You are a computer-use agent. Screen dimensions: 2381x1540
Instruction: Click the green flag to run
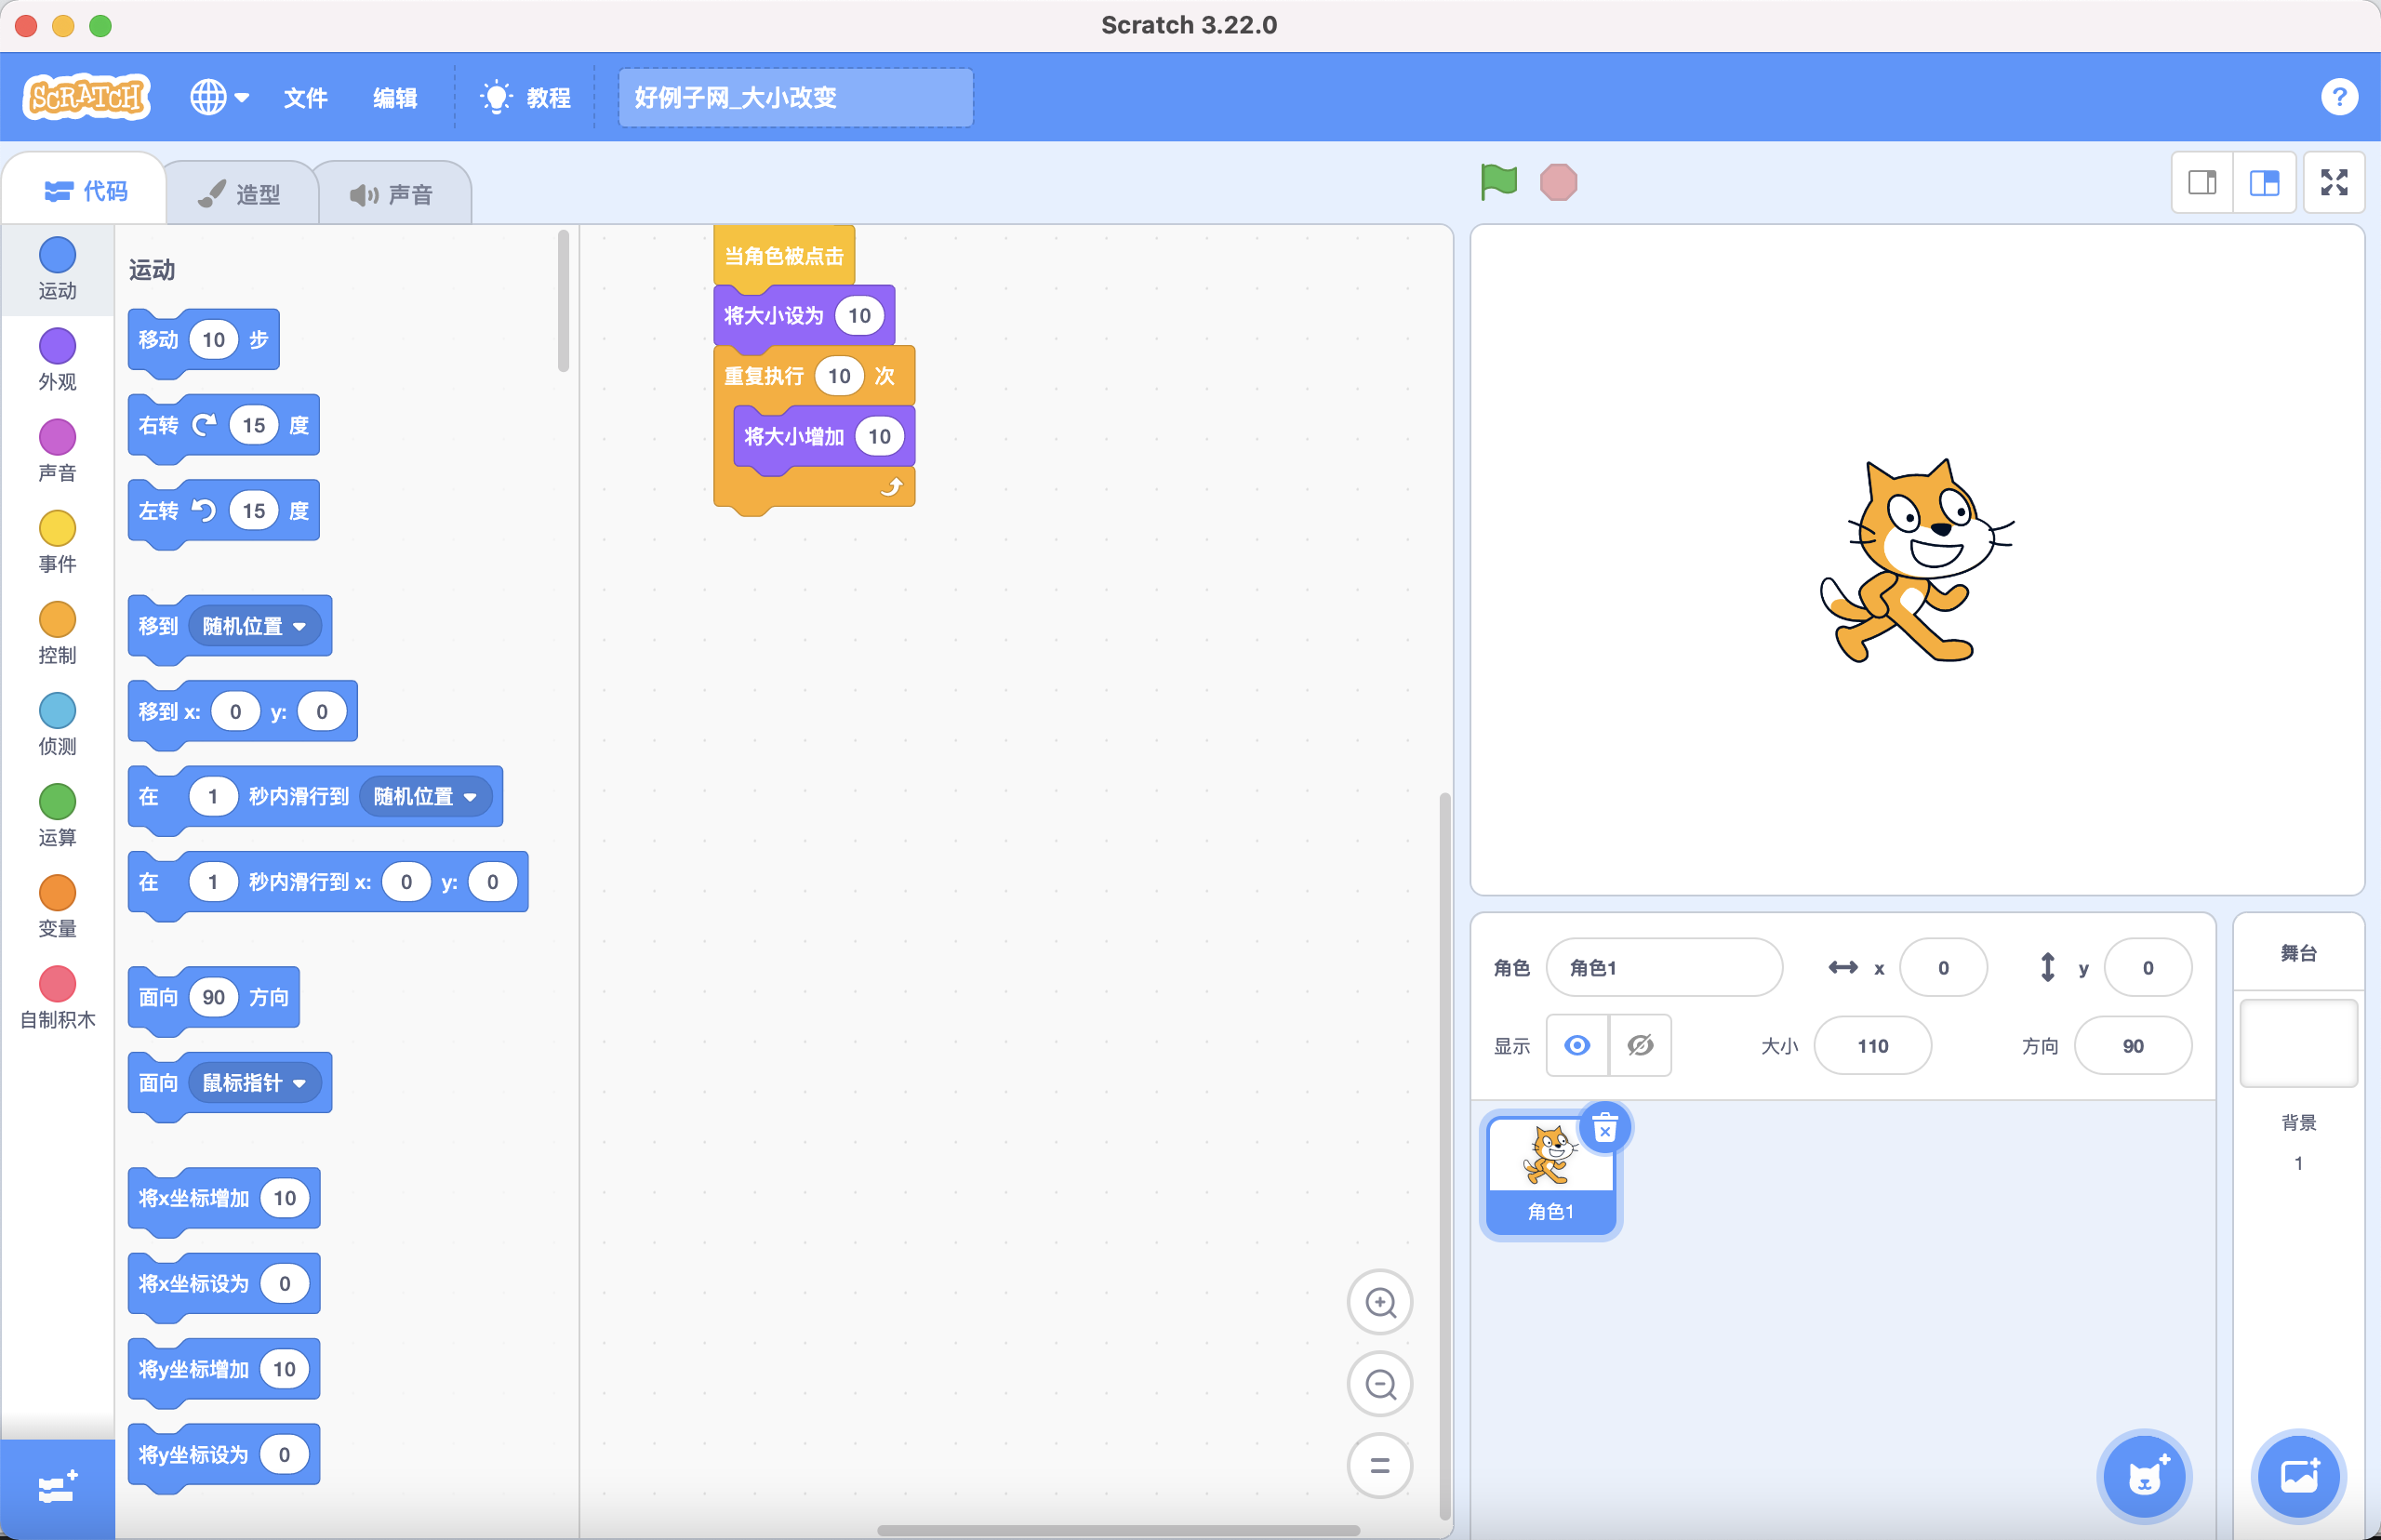pyautogui.click(x=1498, y=182)
